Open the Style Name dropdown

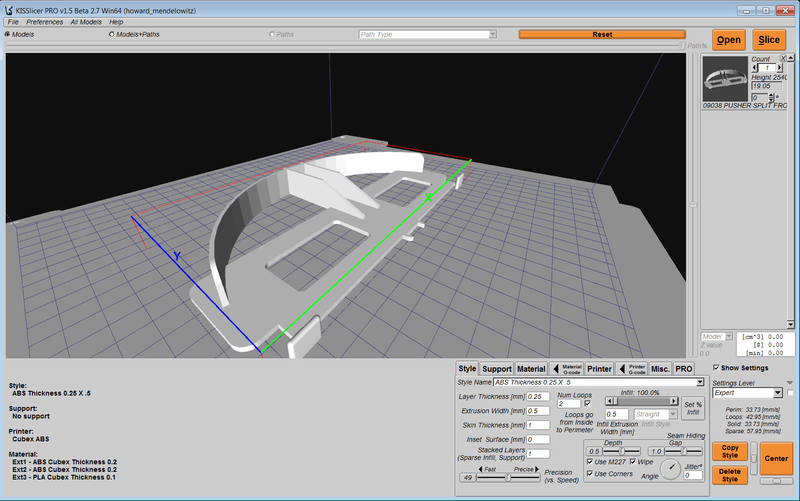pos(599,382)
